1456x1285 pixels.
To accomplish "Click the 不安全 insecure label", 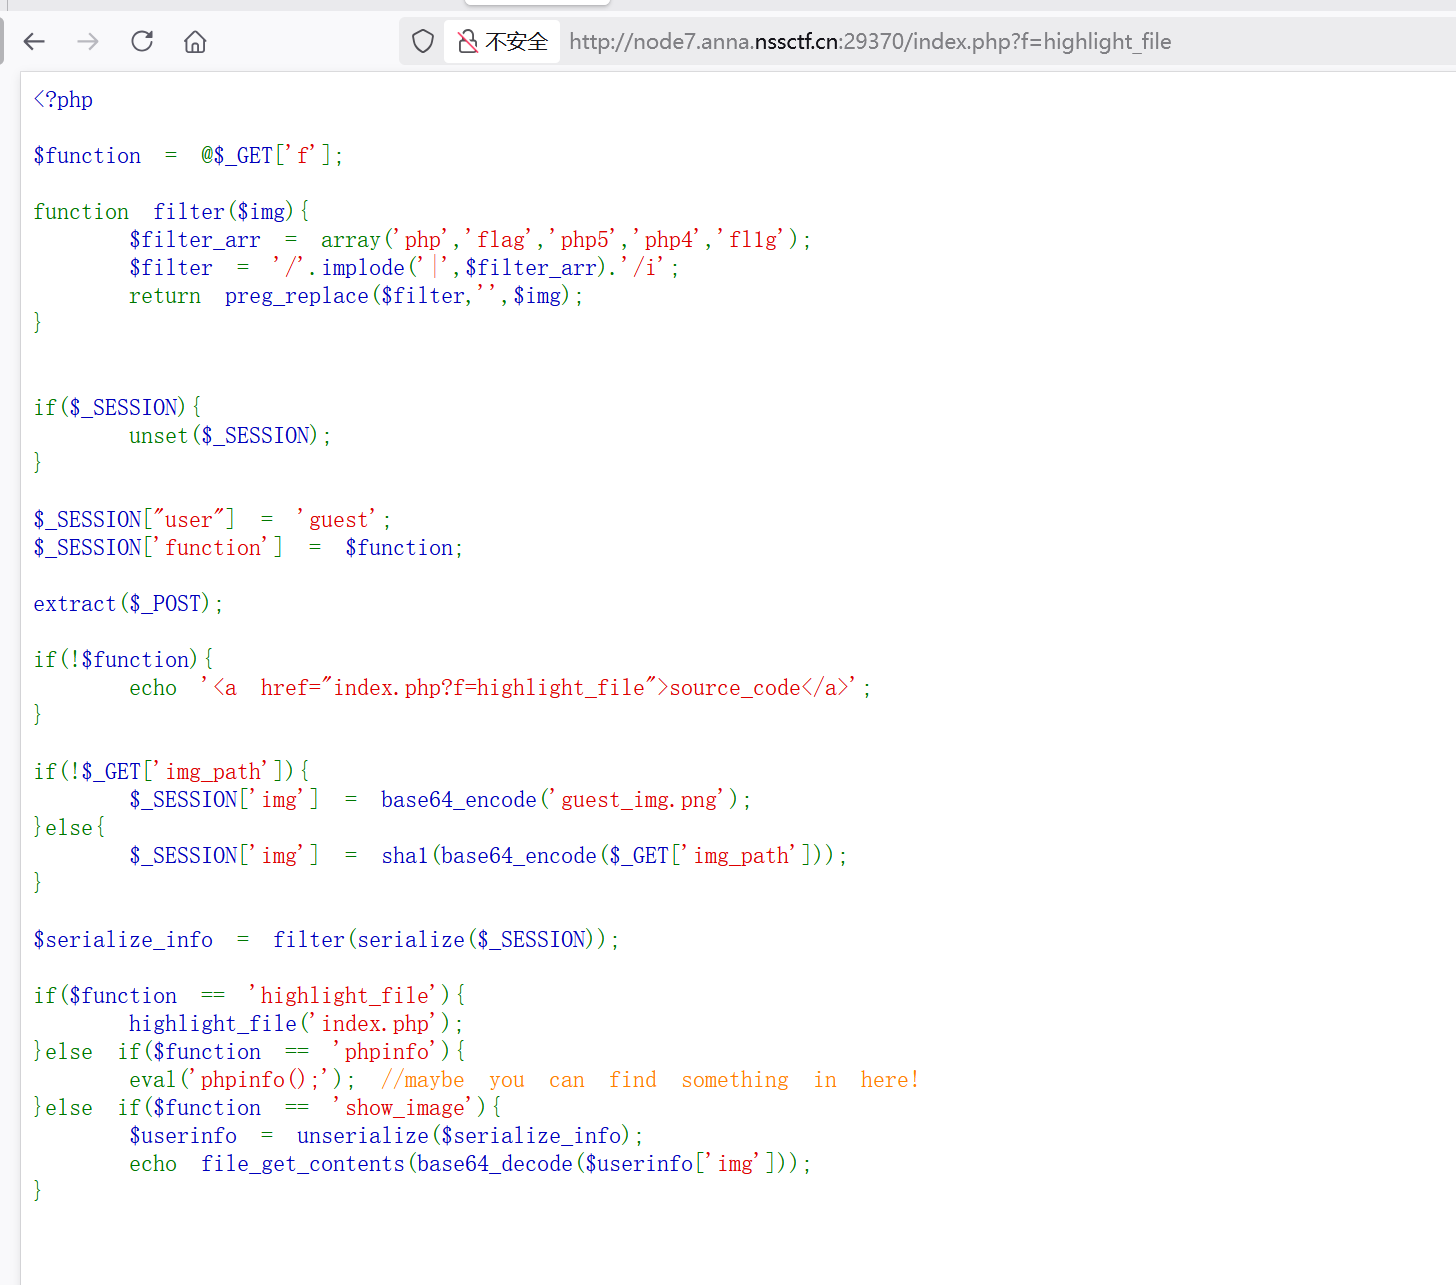I will [x=516, y=41].
